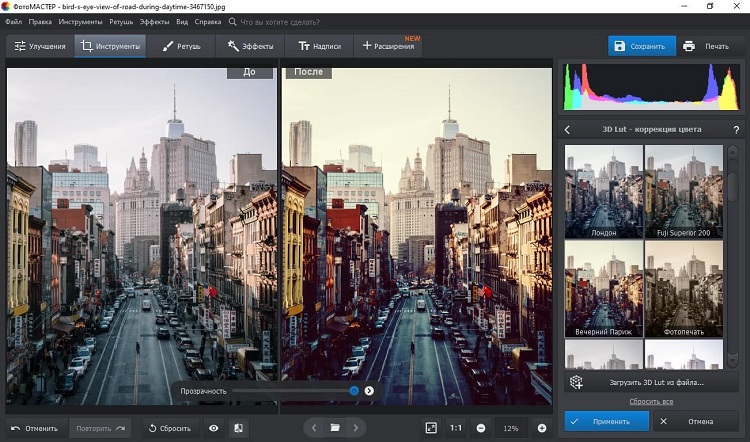Toggle the before/after comparison view icon
This screenshot has width=750, height=442.
pyautogui.click(x=239, y=428)
